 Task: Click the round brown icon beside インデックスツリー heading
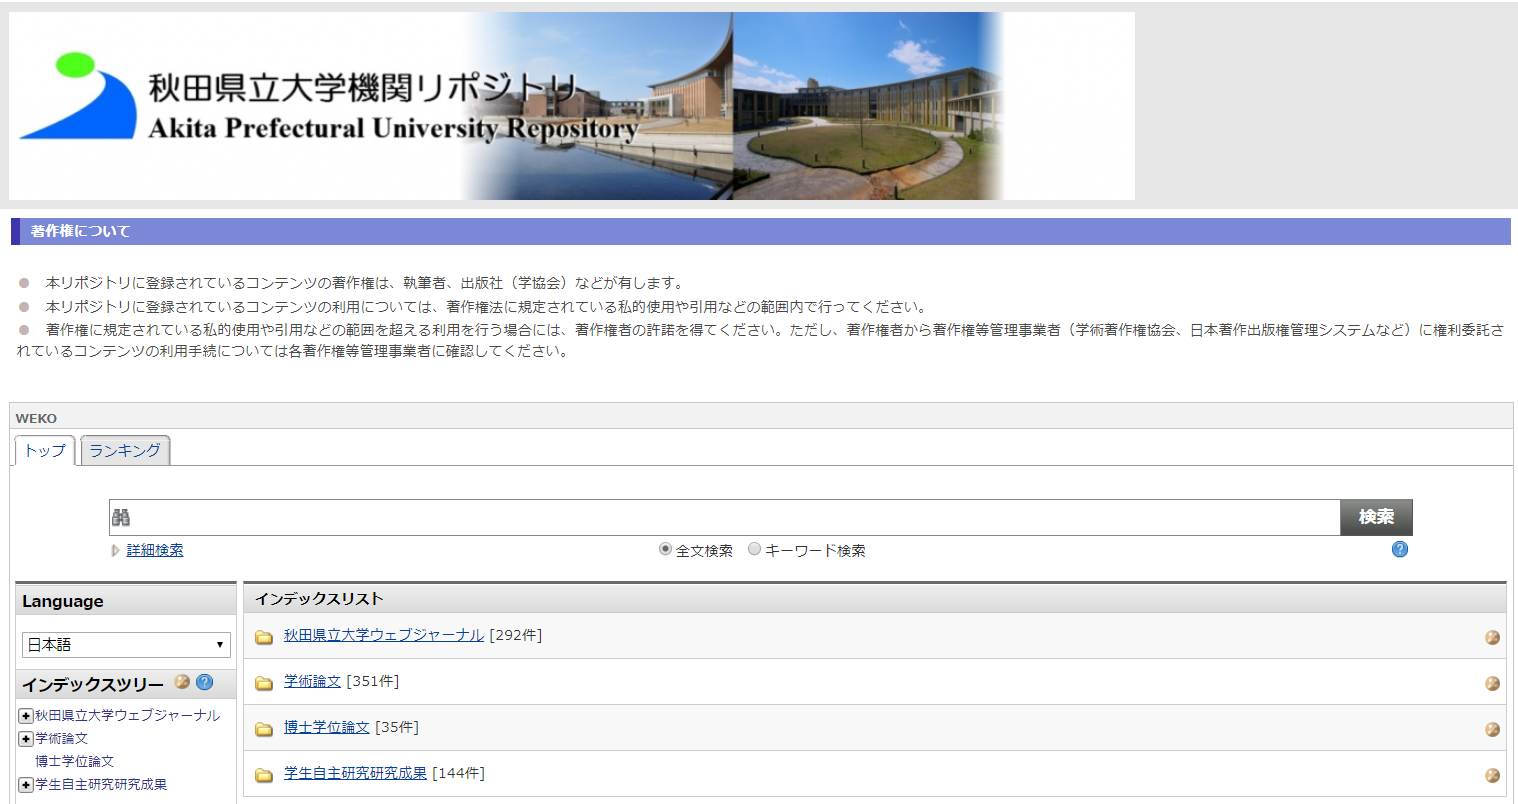point(182,682)
